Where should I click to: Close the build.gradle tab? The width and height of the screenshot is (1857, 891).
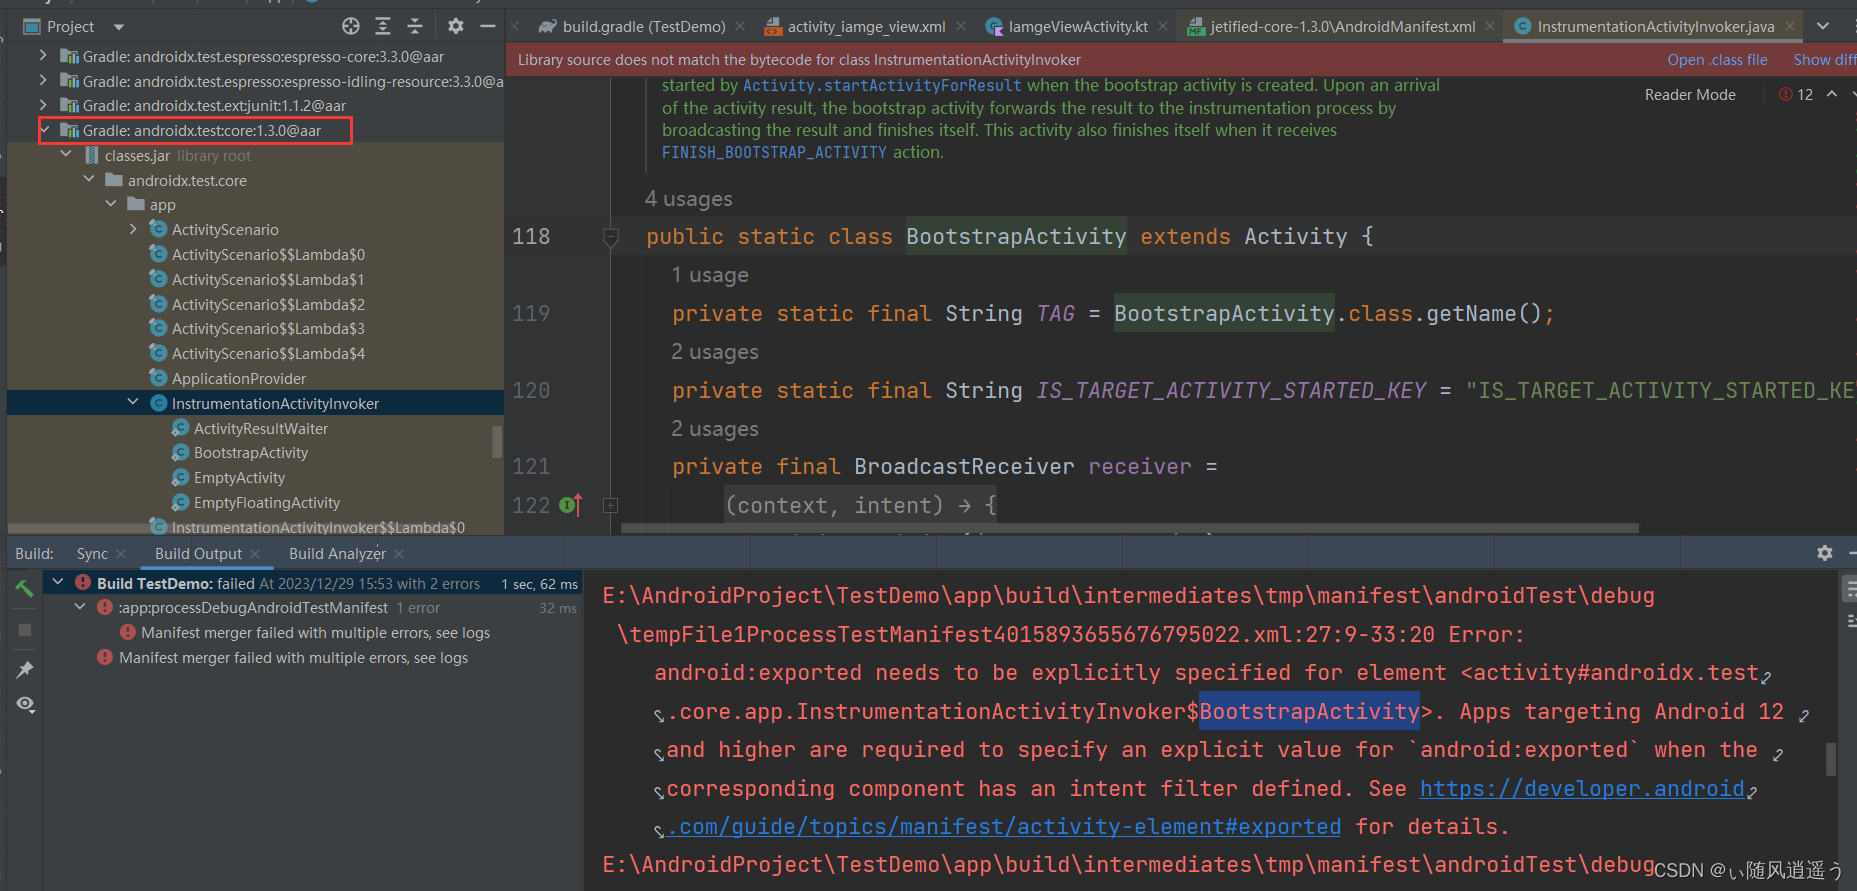pyautogui.click(x=740, y=27)
